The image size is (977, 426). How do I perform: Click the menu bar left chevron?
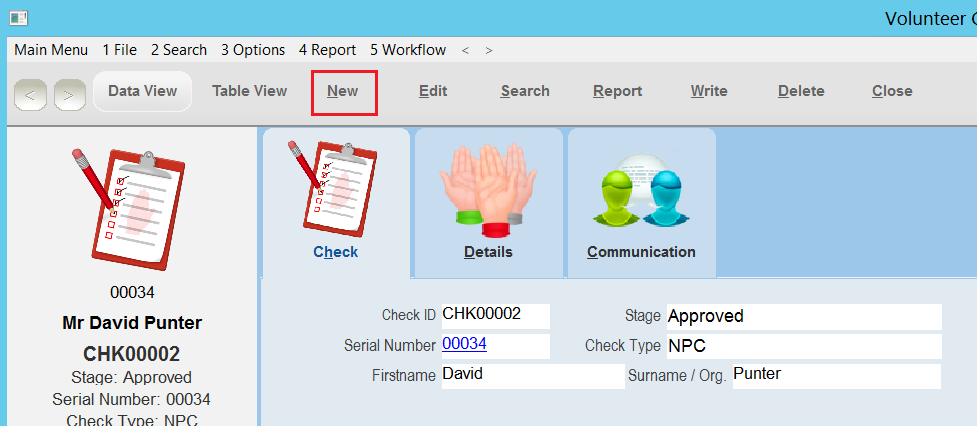point(465,50)
